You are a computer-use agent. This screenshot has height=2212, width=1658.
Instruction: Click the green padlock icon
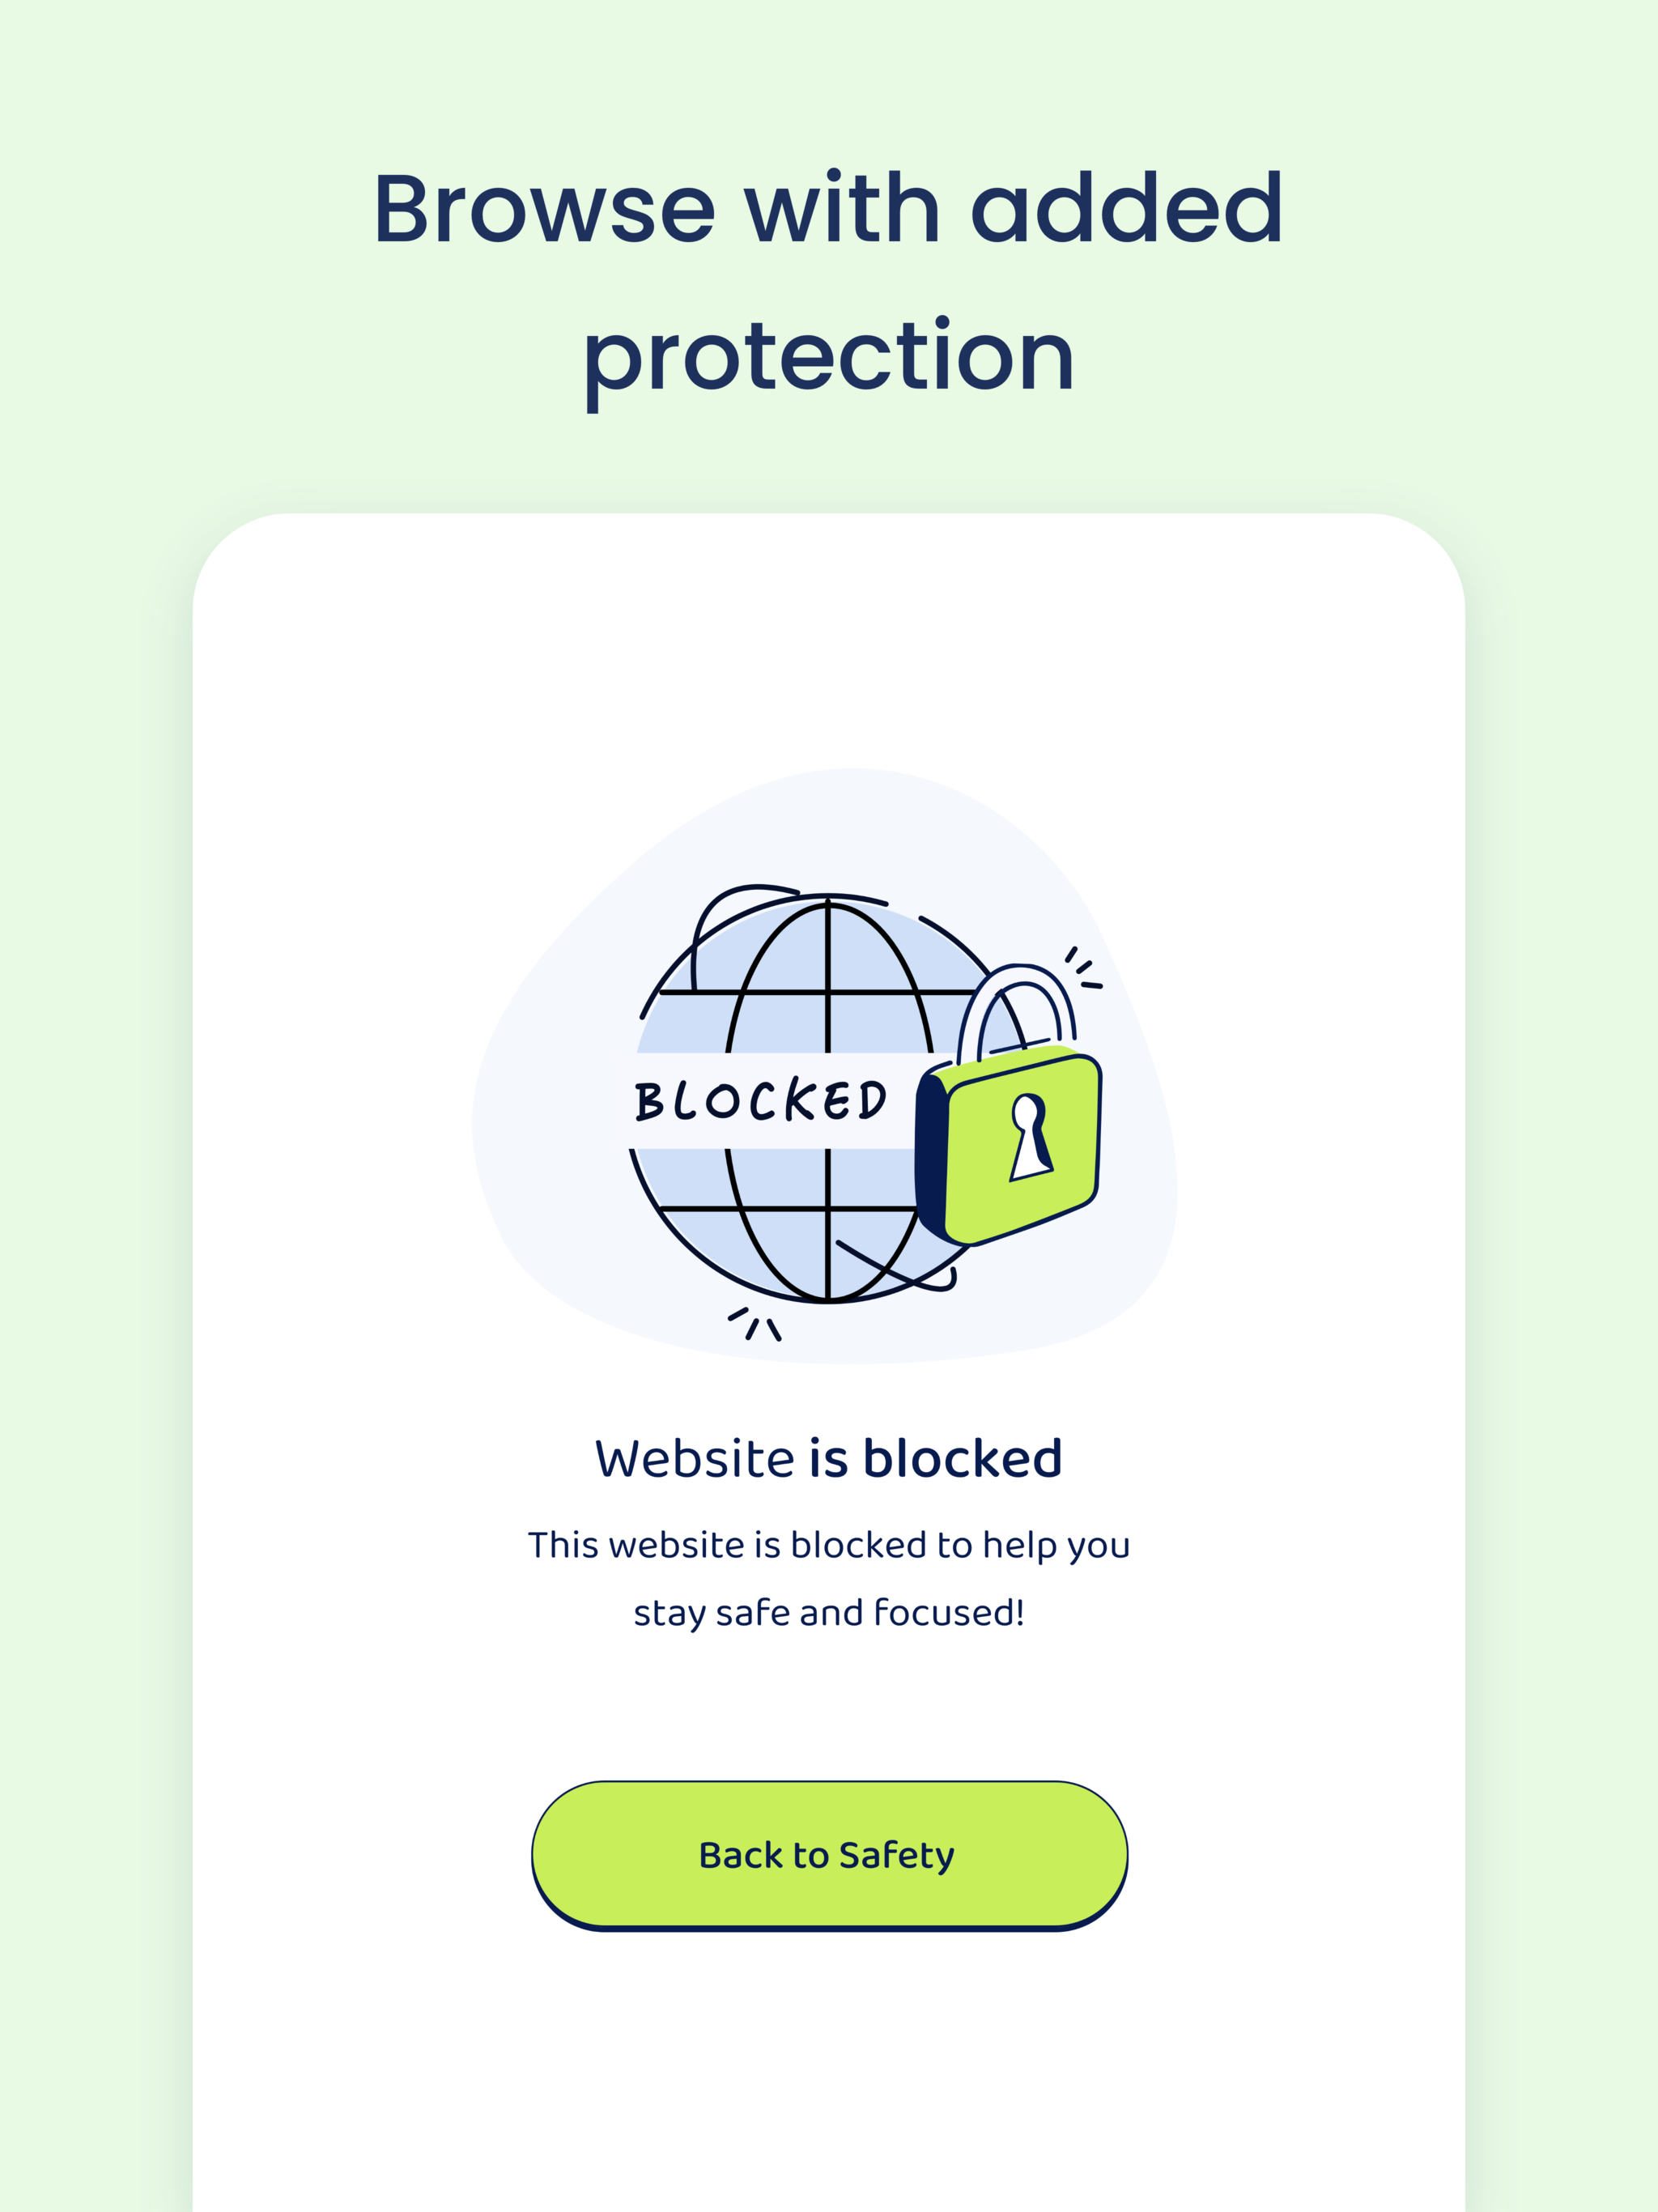click(x=1010, y=1108)
